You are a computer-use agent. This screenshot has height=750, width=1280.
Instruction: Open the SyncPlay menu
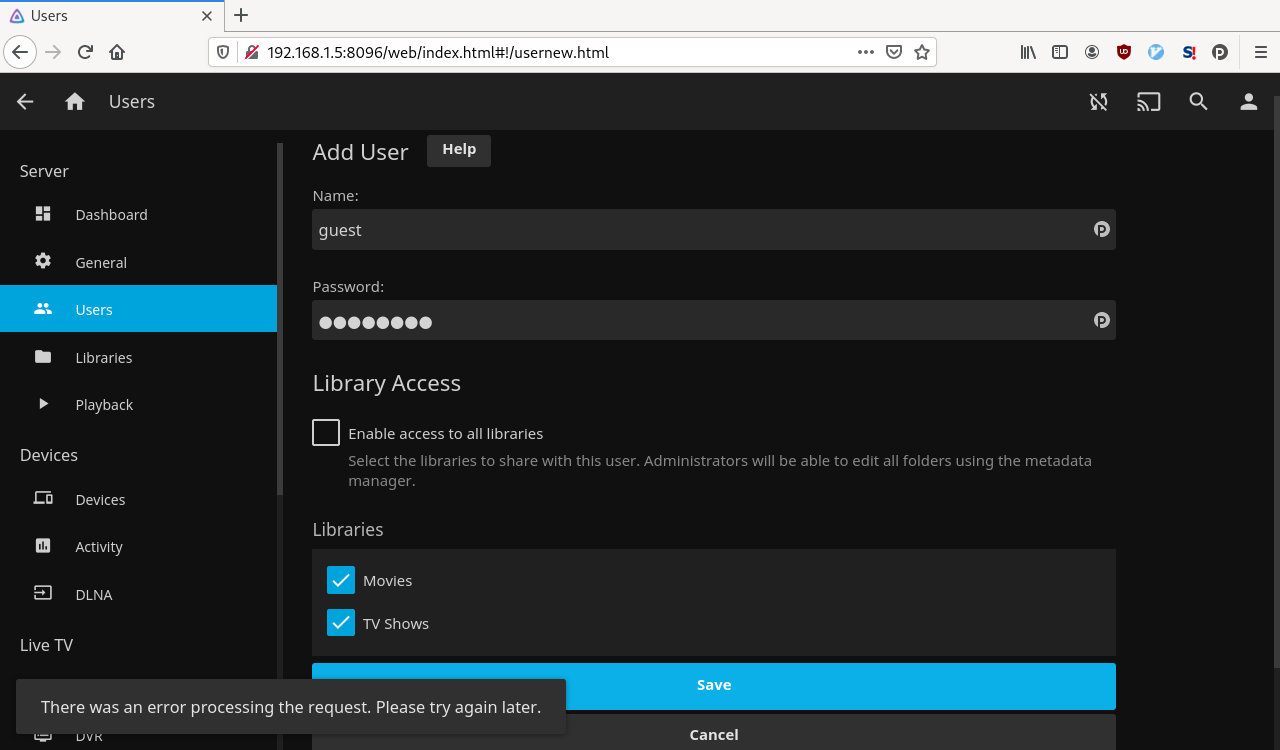coord(1098,101)
